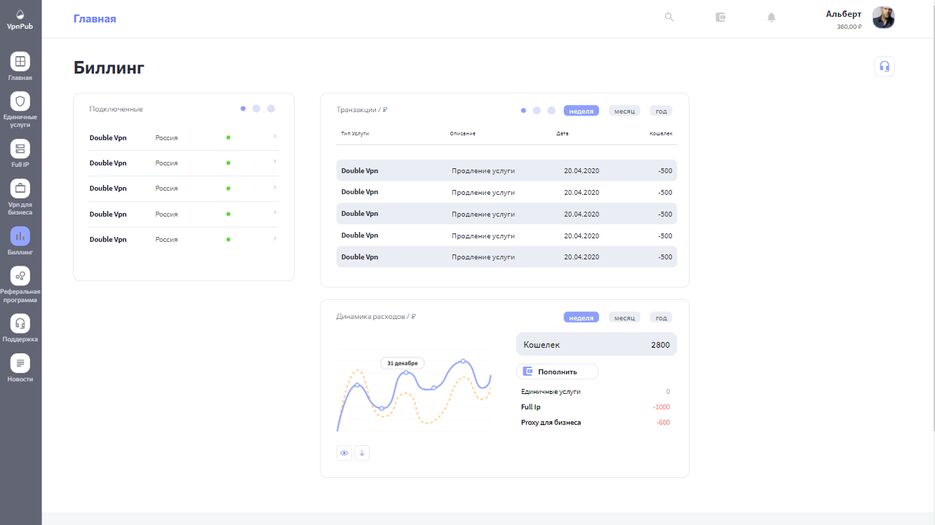Click the wallet icon in header
Viewport: 935px width, 525px height.
point(720,17)
